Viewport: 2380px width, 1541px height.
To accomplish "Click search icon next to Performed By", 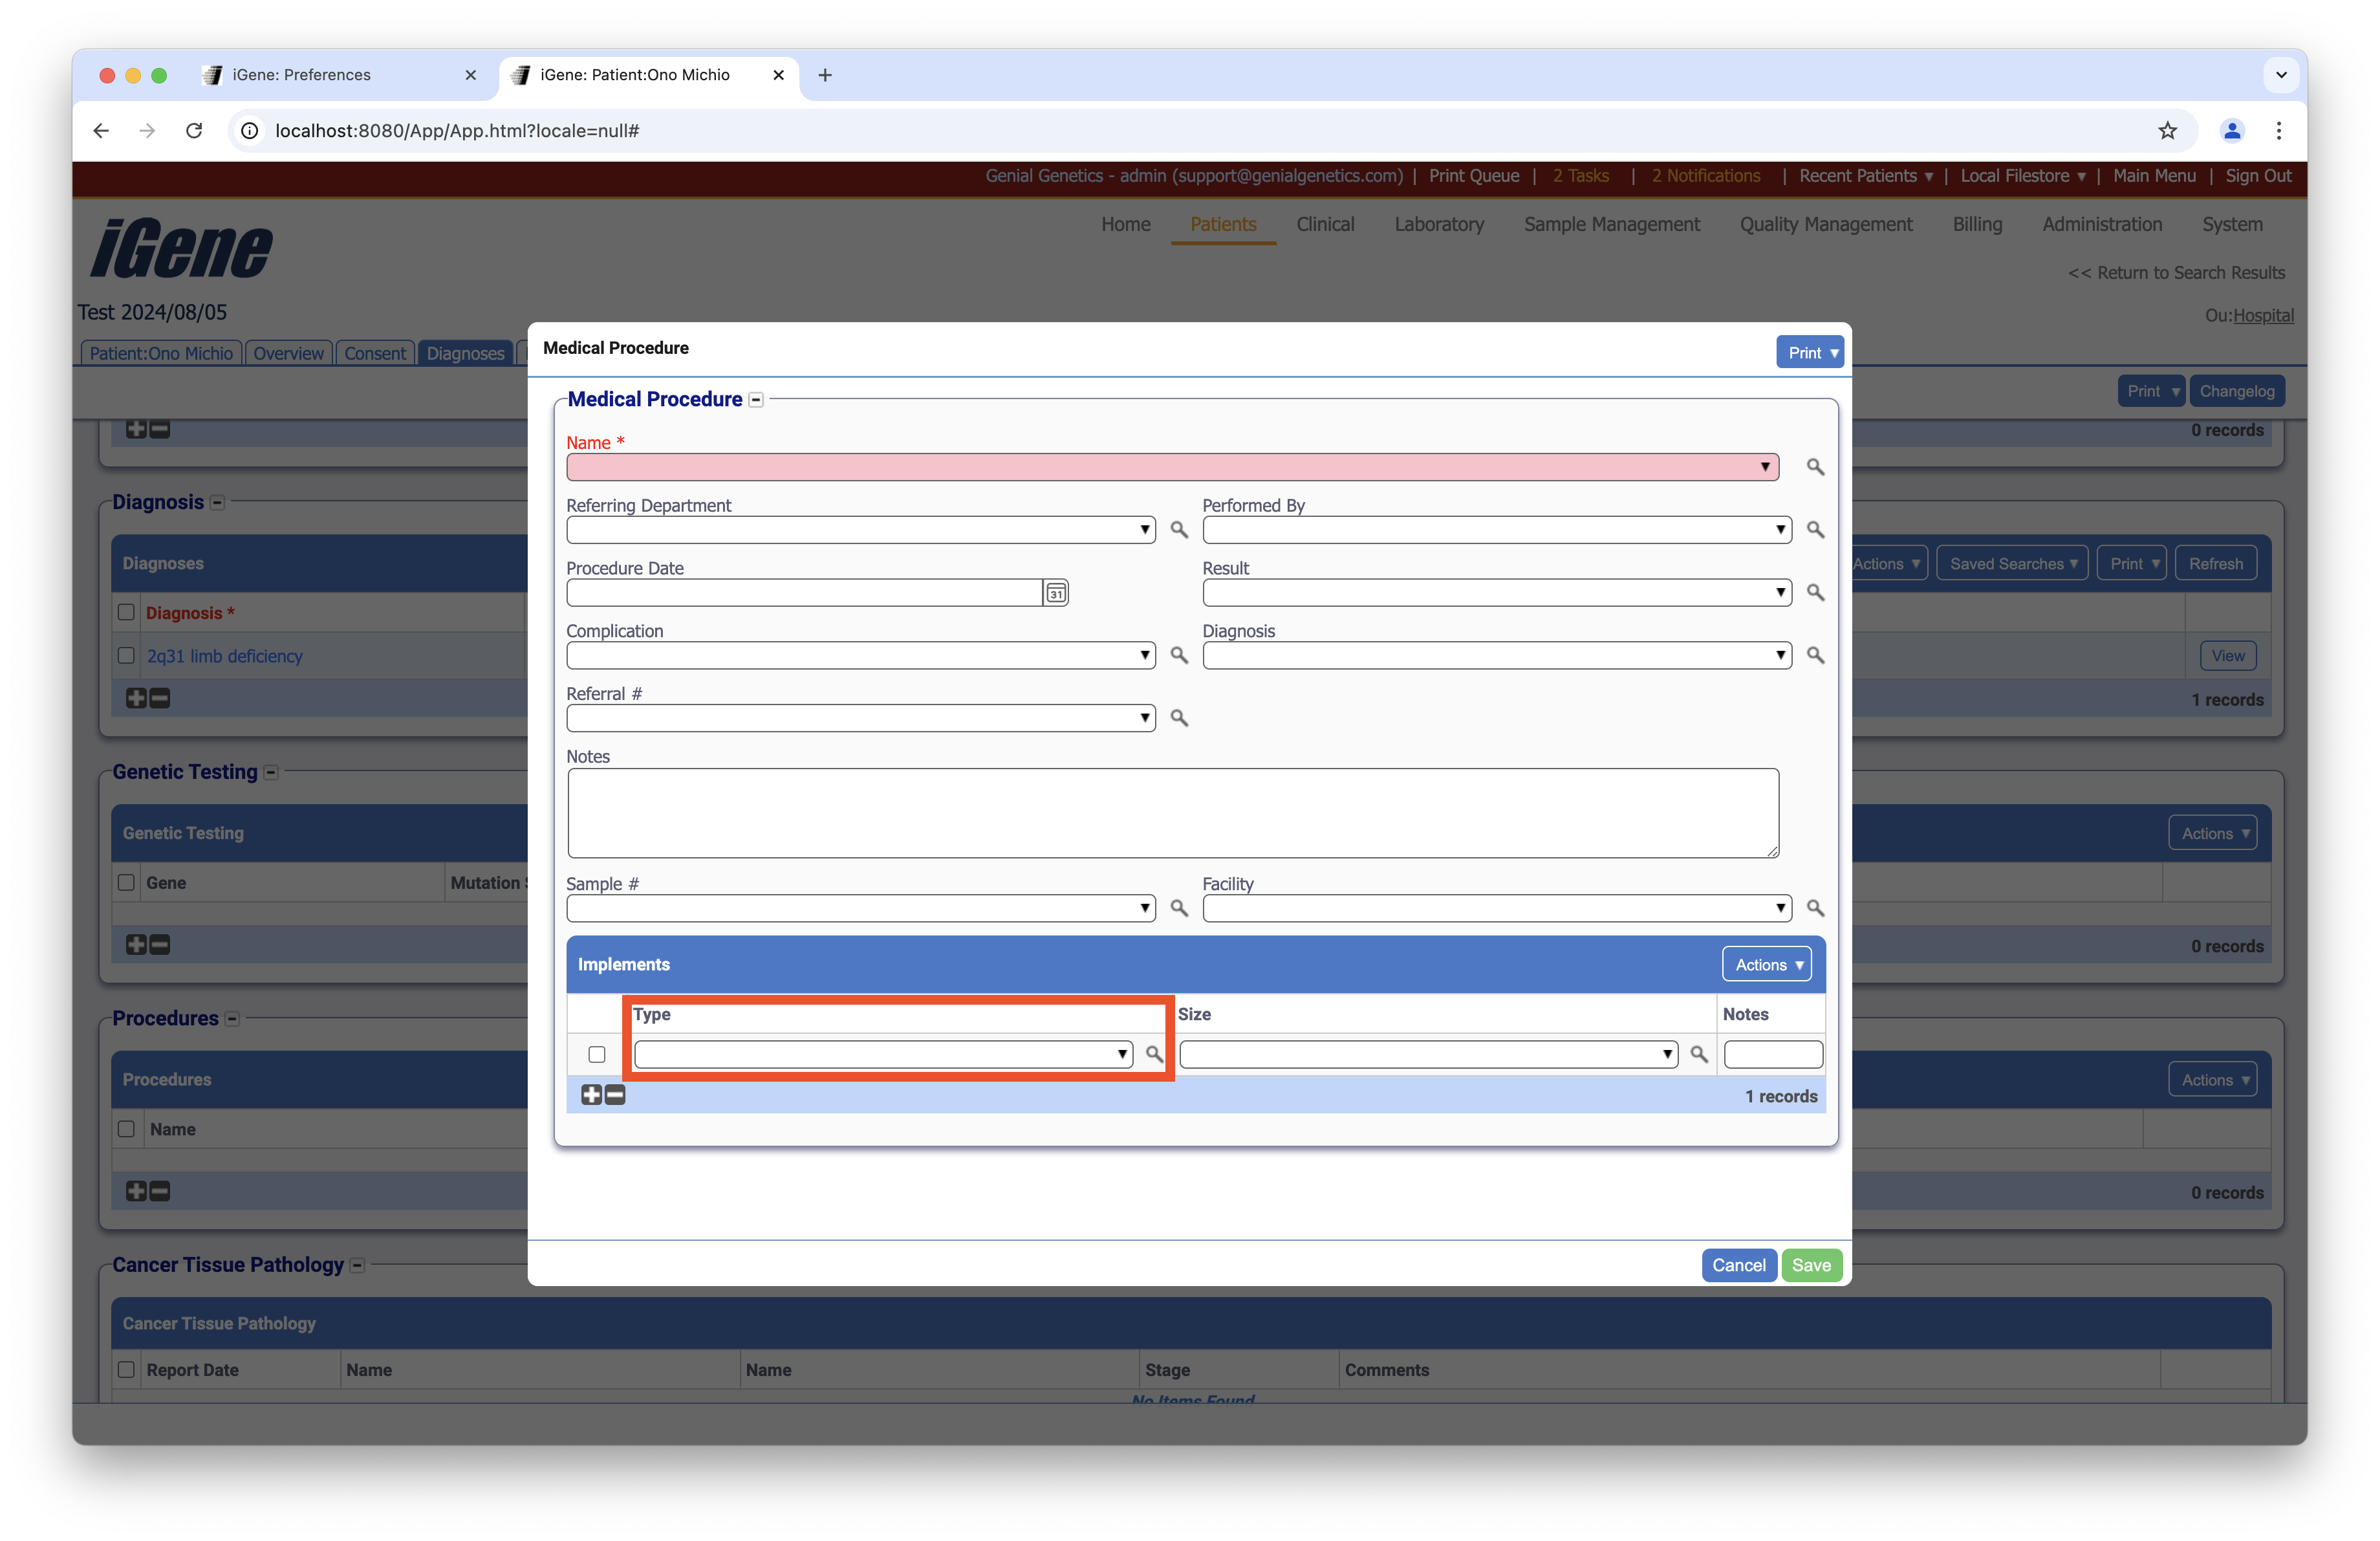I will tap(1814, 530).
